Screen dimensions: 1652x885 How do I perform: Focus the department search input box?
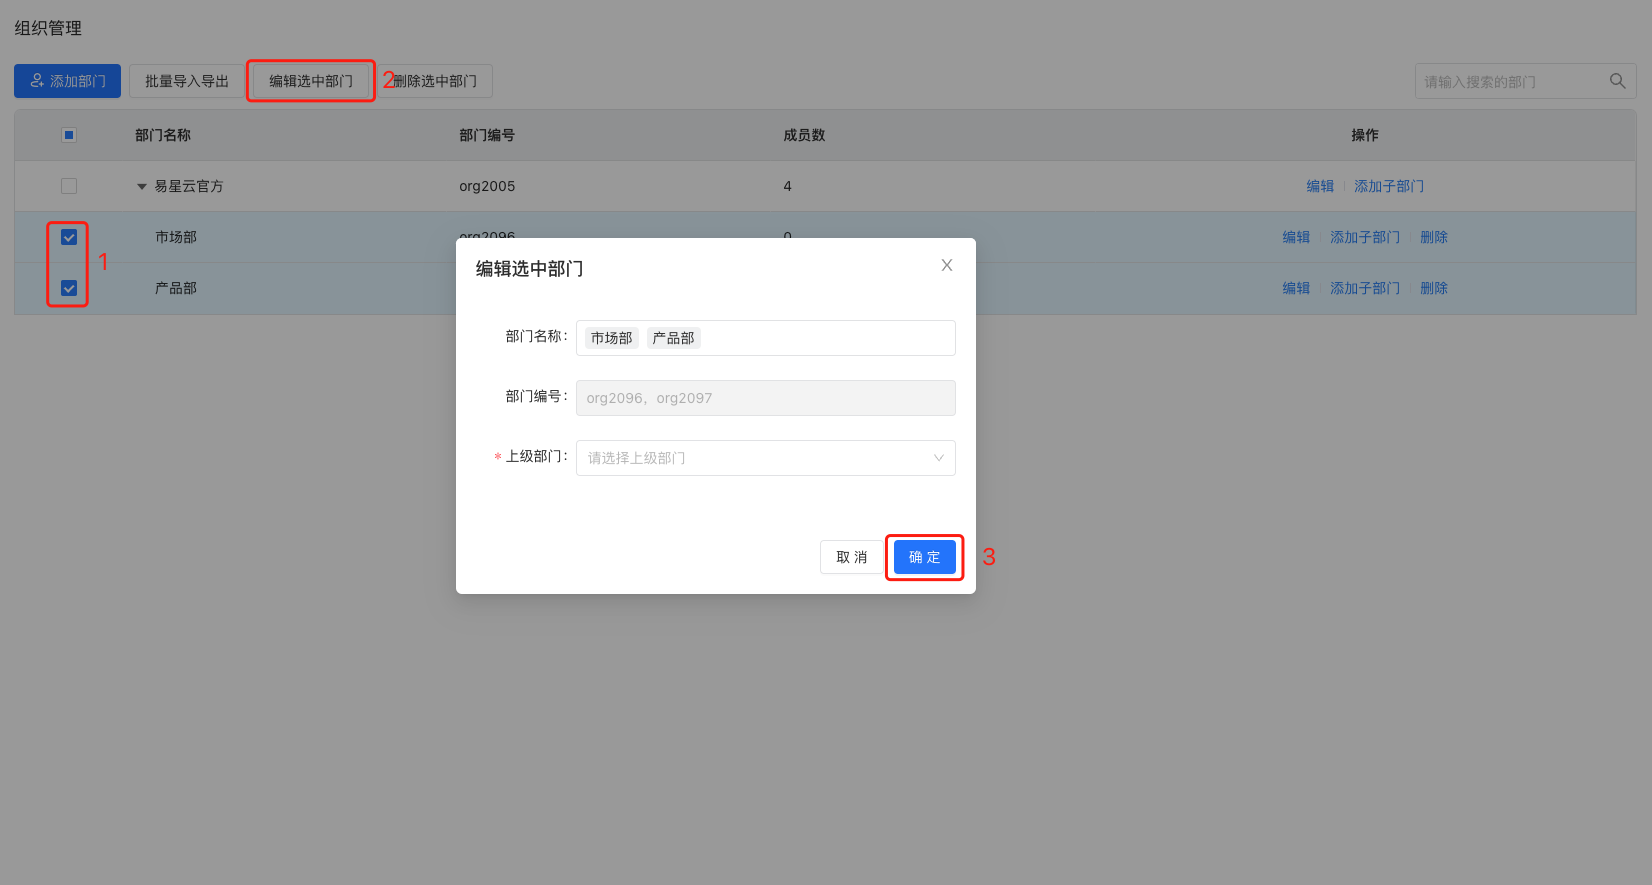click(x=1510, y=81)
